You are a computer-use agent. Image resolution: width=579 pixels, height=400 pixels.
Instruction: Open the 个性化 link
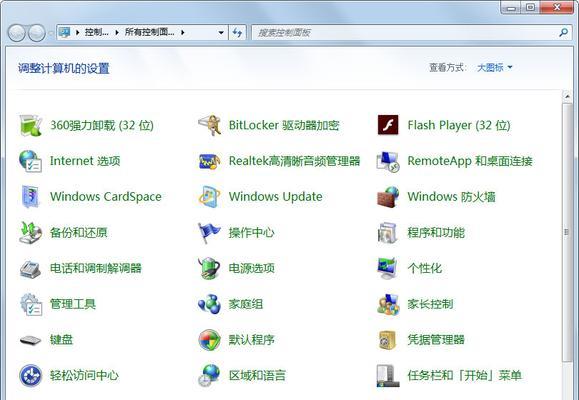[425, 268]
